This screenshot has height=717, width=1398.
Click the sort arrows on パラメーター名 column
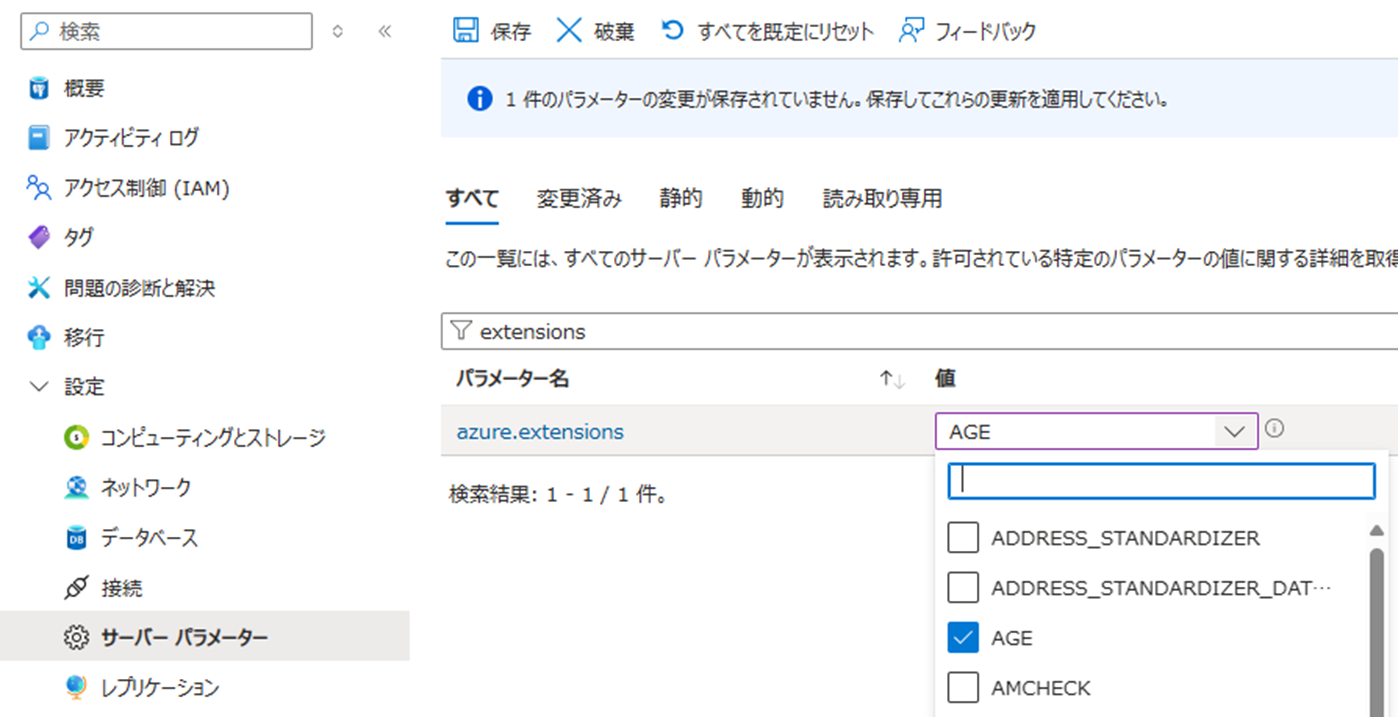(x=892, y=379)
